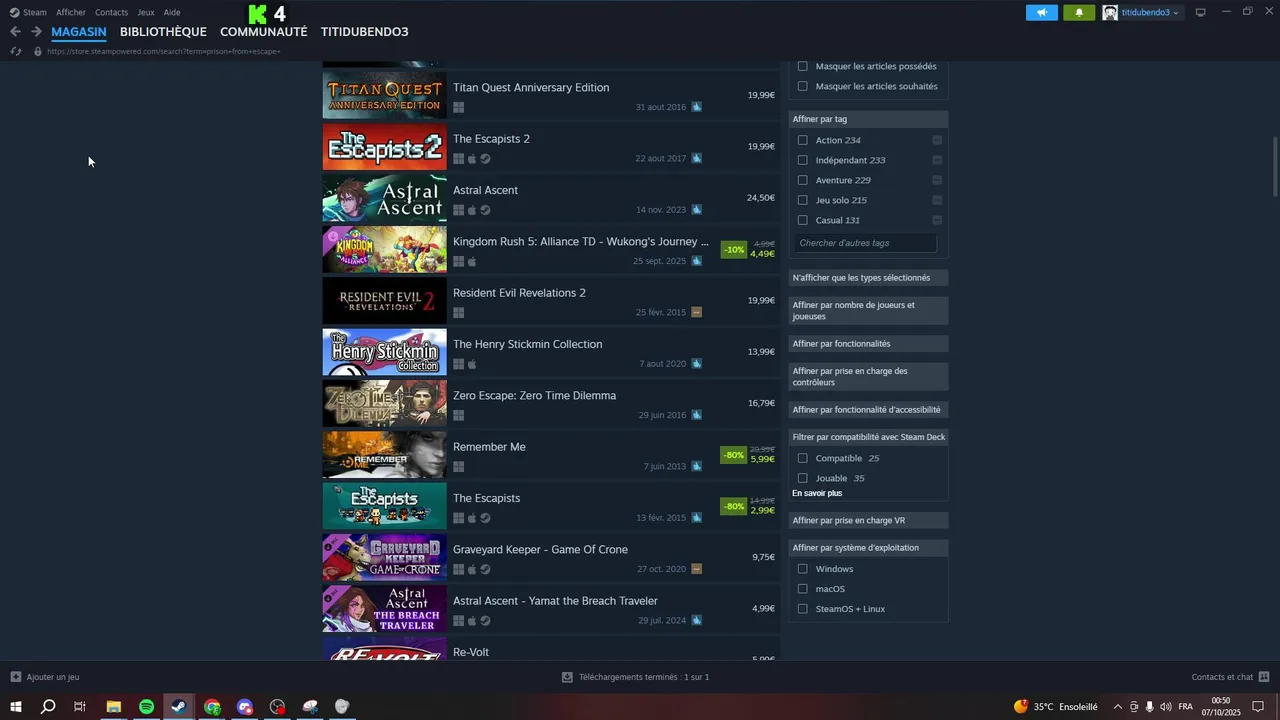
Task: Reload the store page
Action: (15, 51)
